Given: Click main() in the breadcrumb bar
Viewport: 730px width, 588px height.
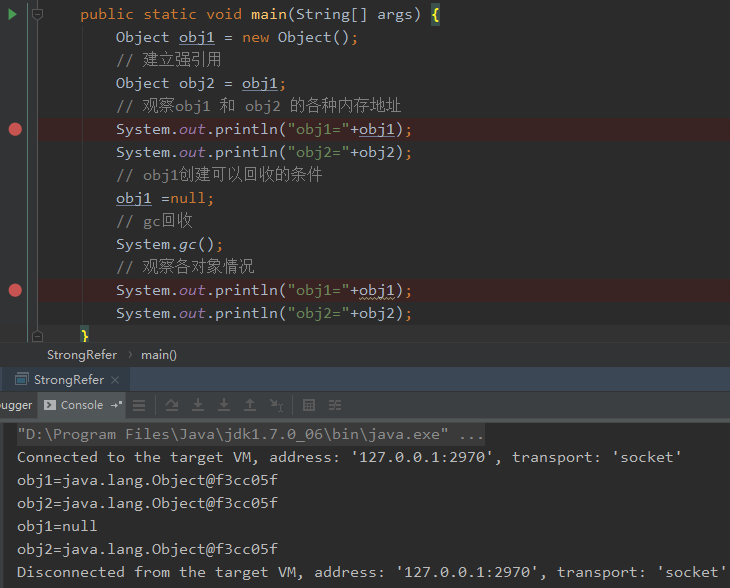Looking at the screenshot, I should point(159,355).
